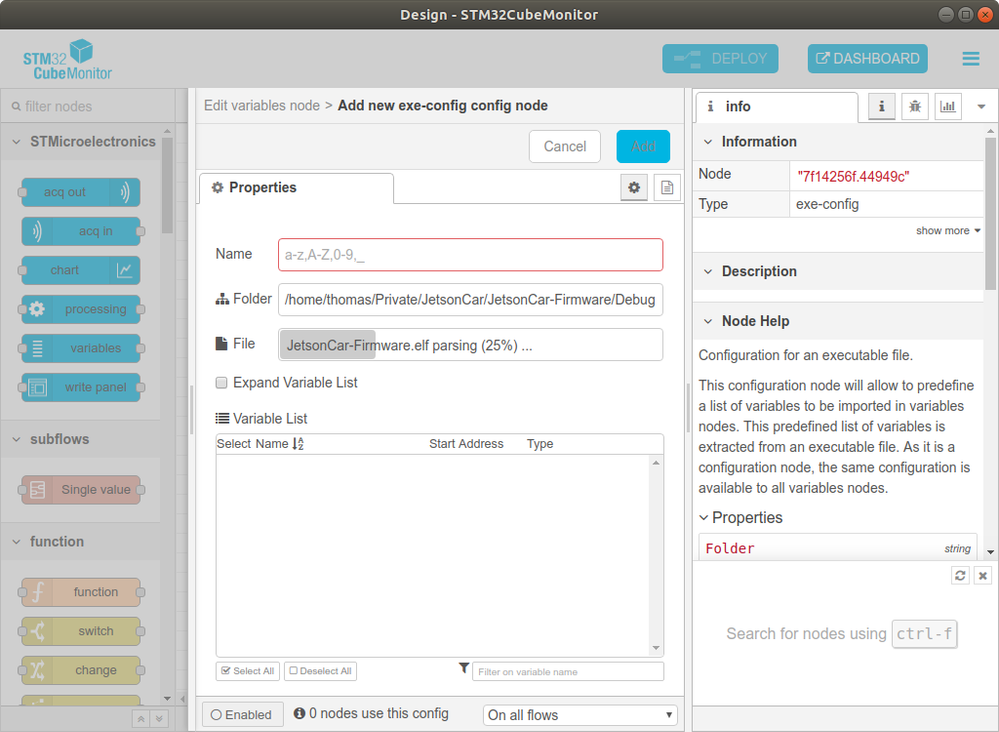Toggle Expand Variable List checkbox

pyautogui.click(x=221, y=382)
